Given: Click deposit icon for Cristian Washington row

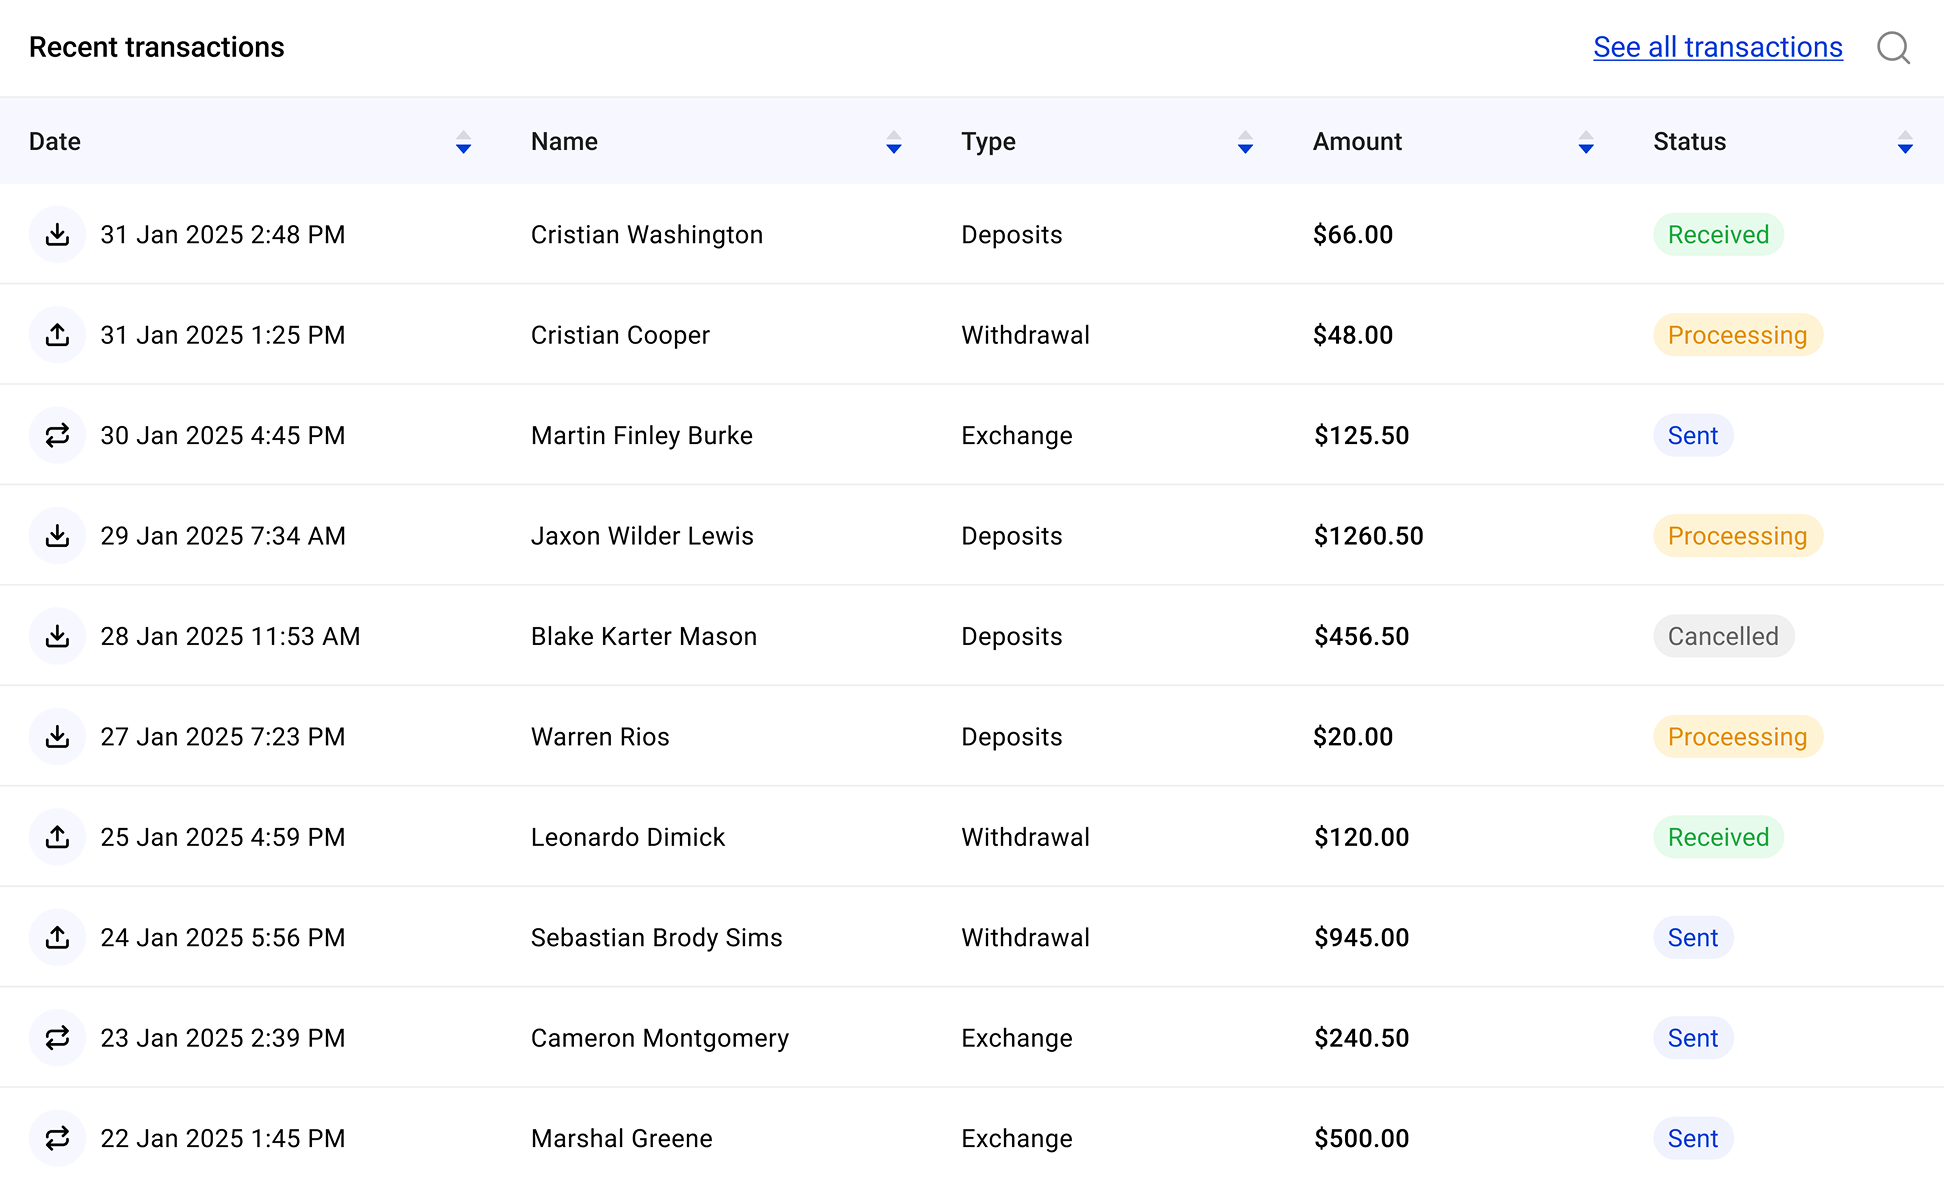Looking at the screenshot, I should pyautogui.click(x=58, y=235).
